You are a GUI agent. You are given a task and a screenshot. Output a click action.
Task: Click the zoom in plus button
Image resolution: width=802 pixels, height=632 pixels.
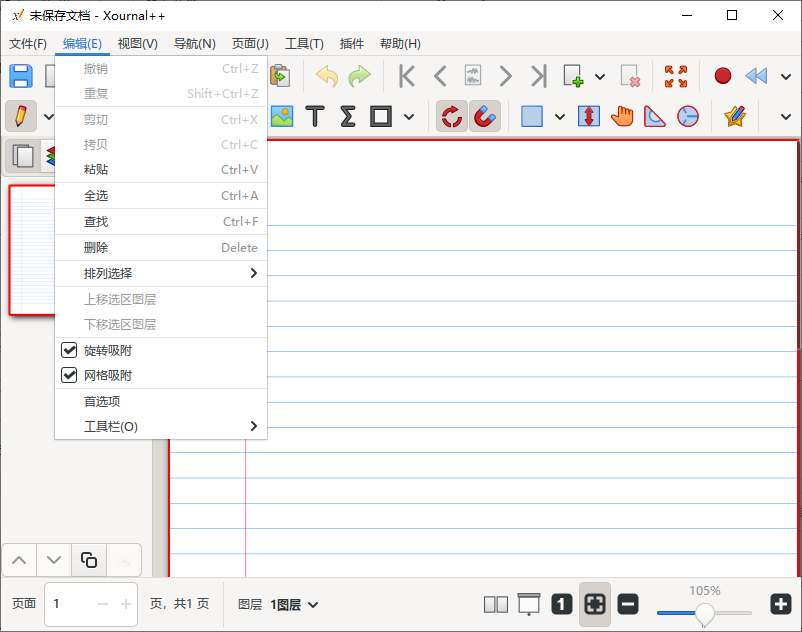pyautogui.click(x=781, y=604)
